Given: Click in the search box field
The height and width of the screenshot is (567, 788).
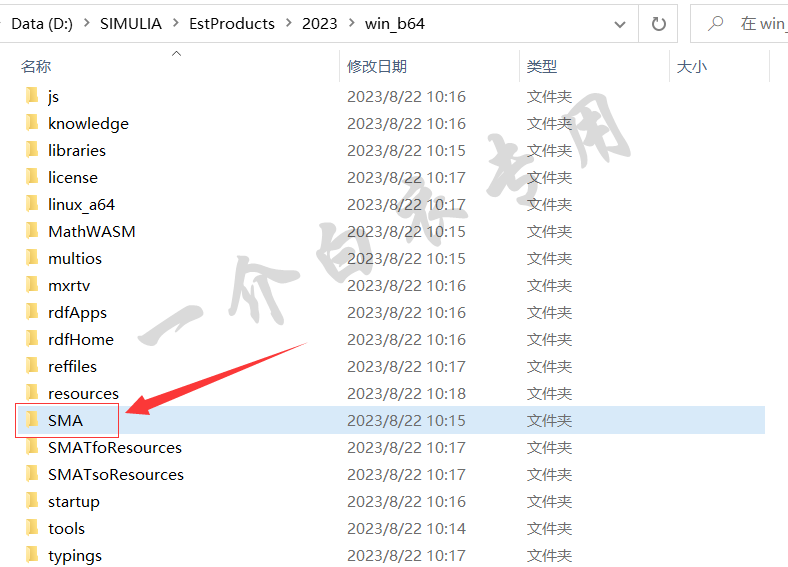Looking at the screenshot, I should (x=739, y=24).
